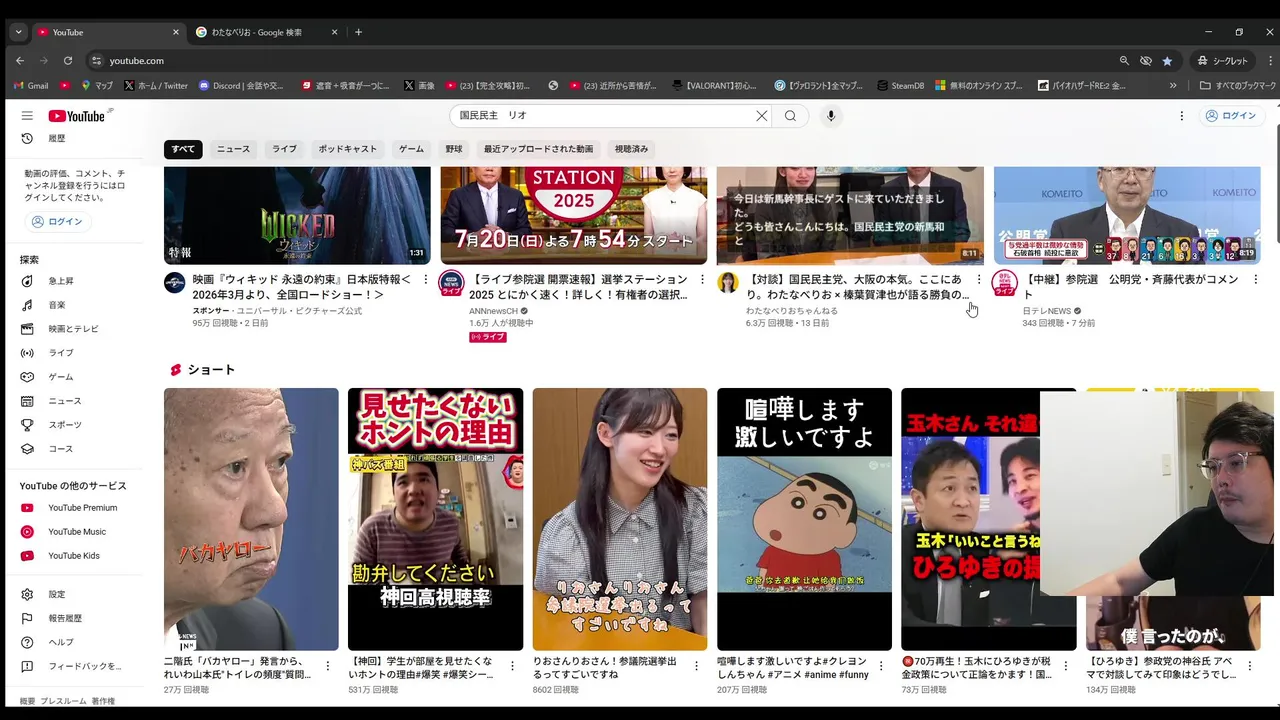The width and height of the screenshot is (1280, 720).
Task: Select the 視聴済み filter chip
Action: coord(631,149)
